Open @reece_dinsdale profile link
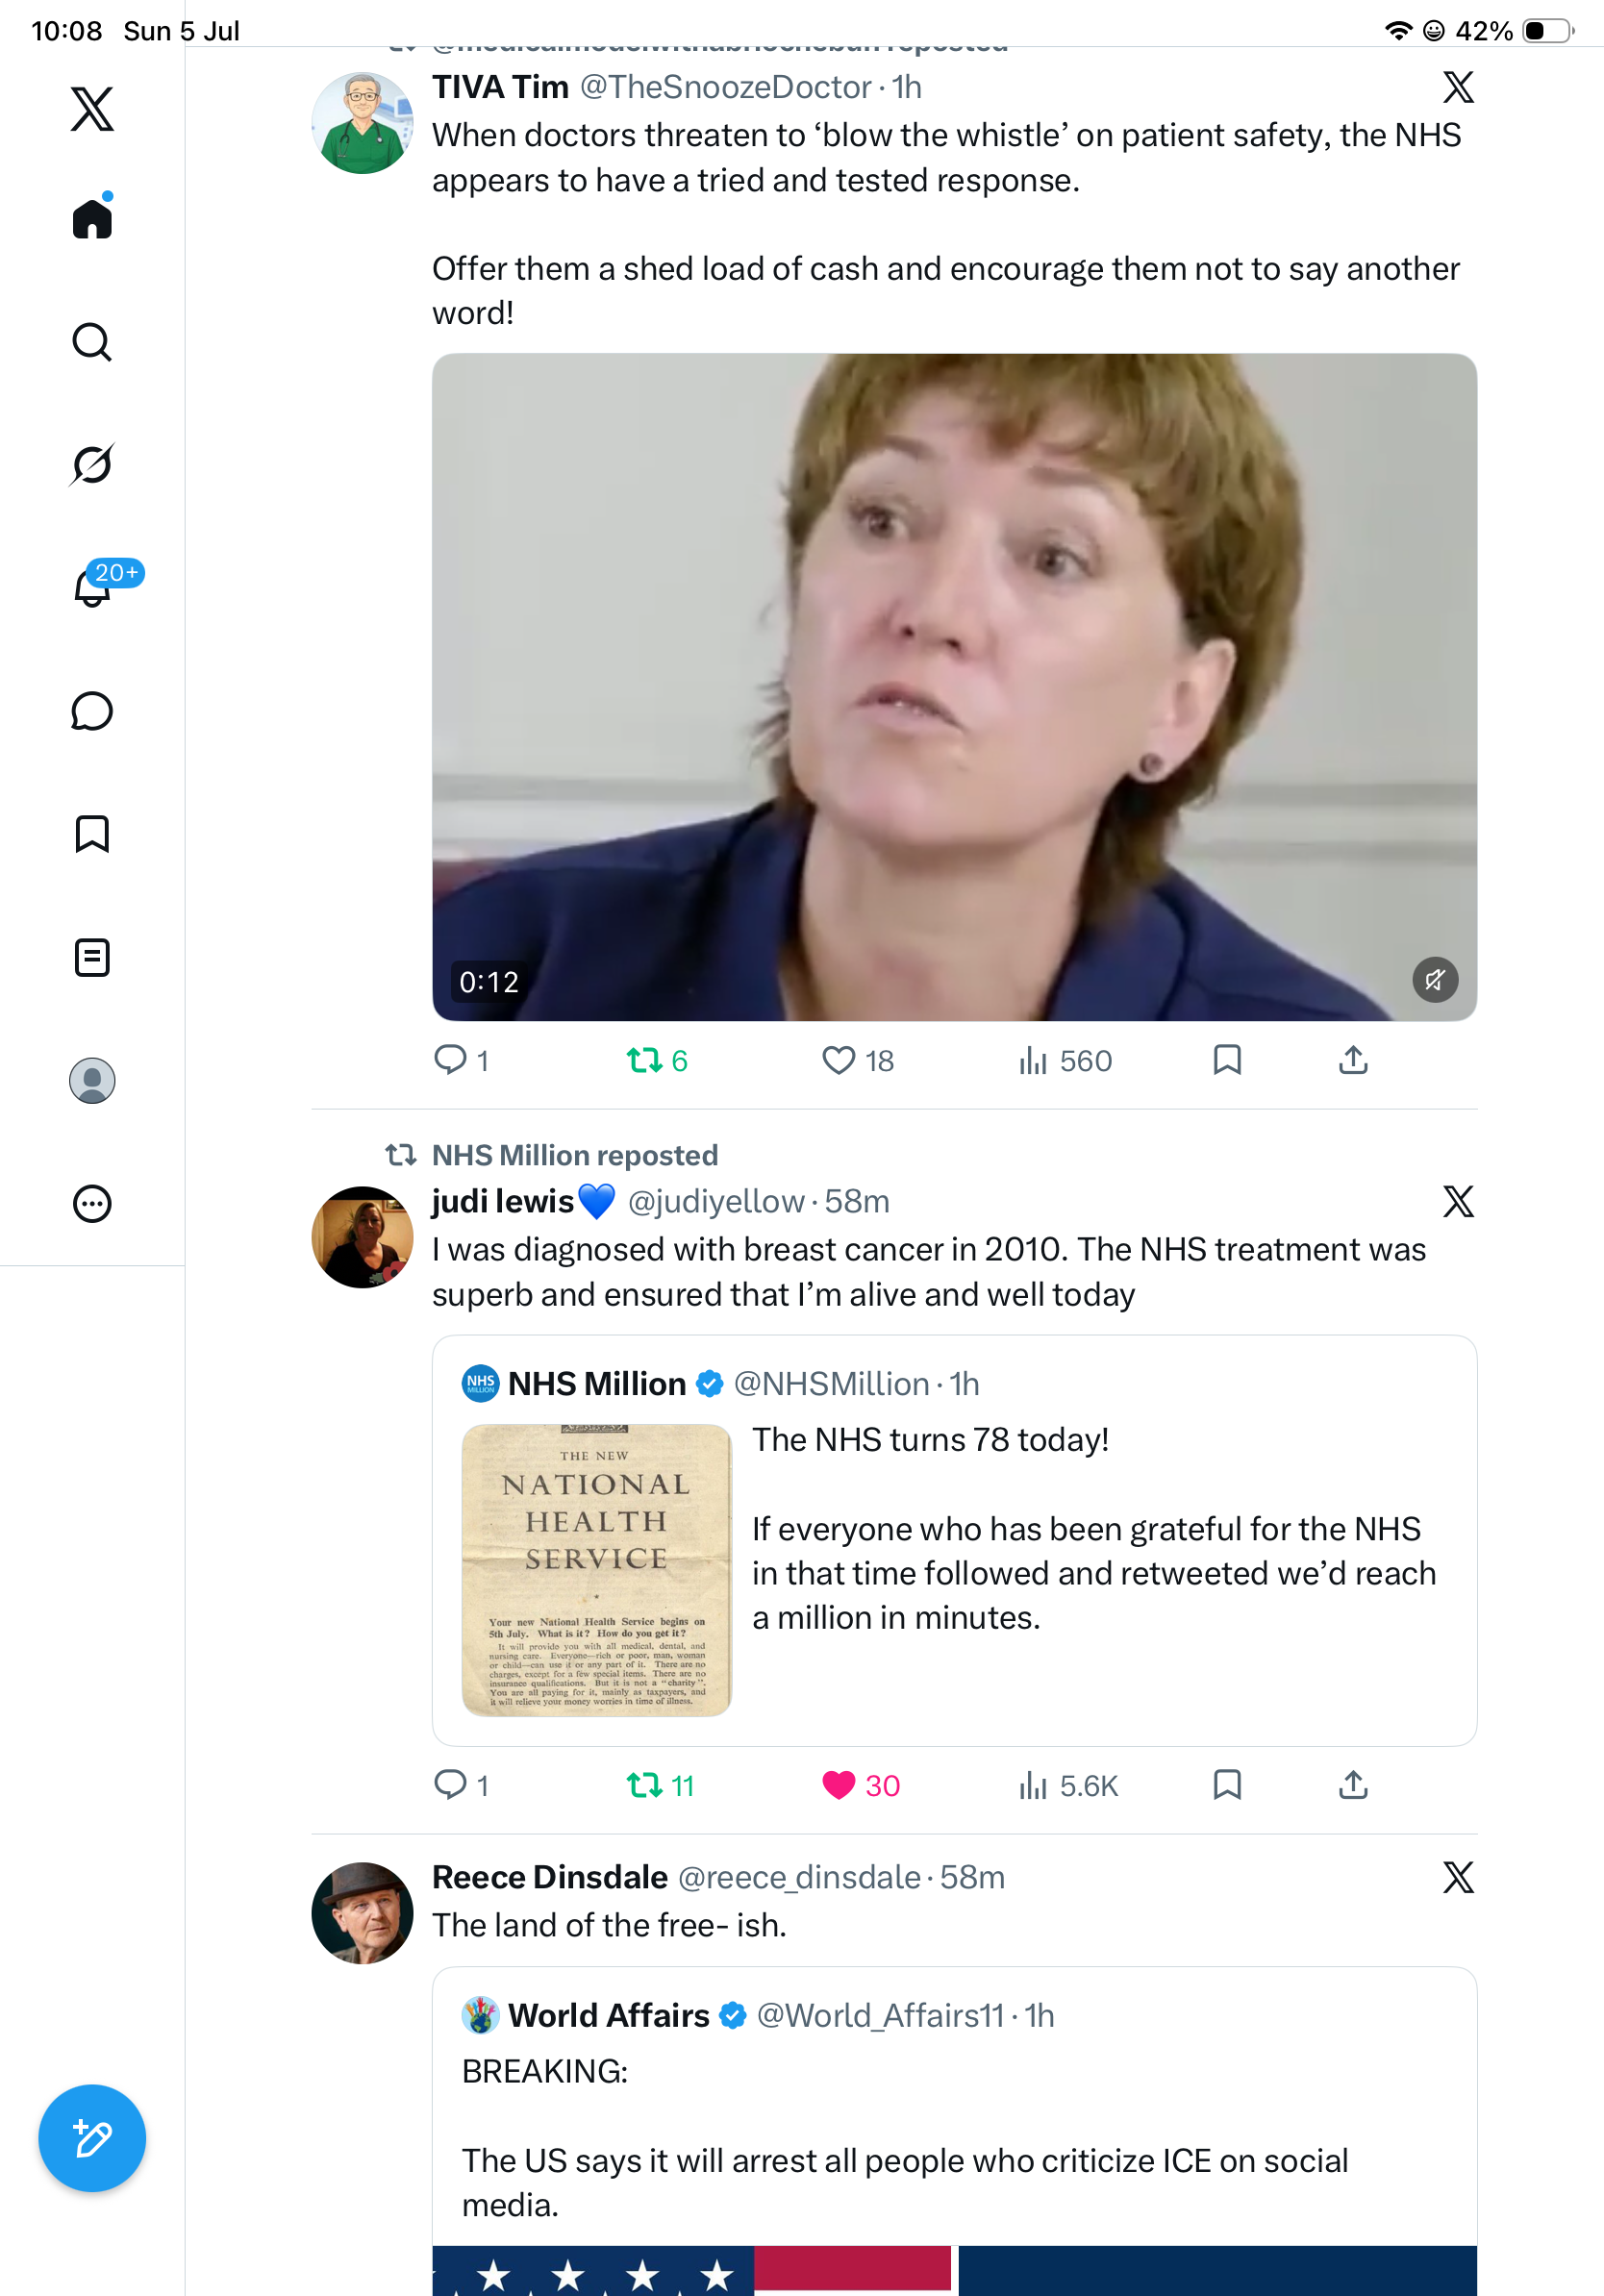The height and width of the screenshot is (2296, 1604). (799, 1877)
